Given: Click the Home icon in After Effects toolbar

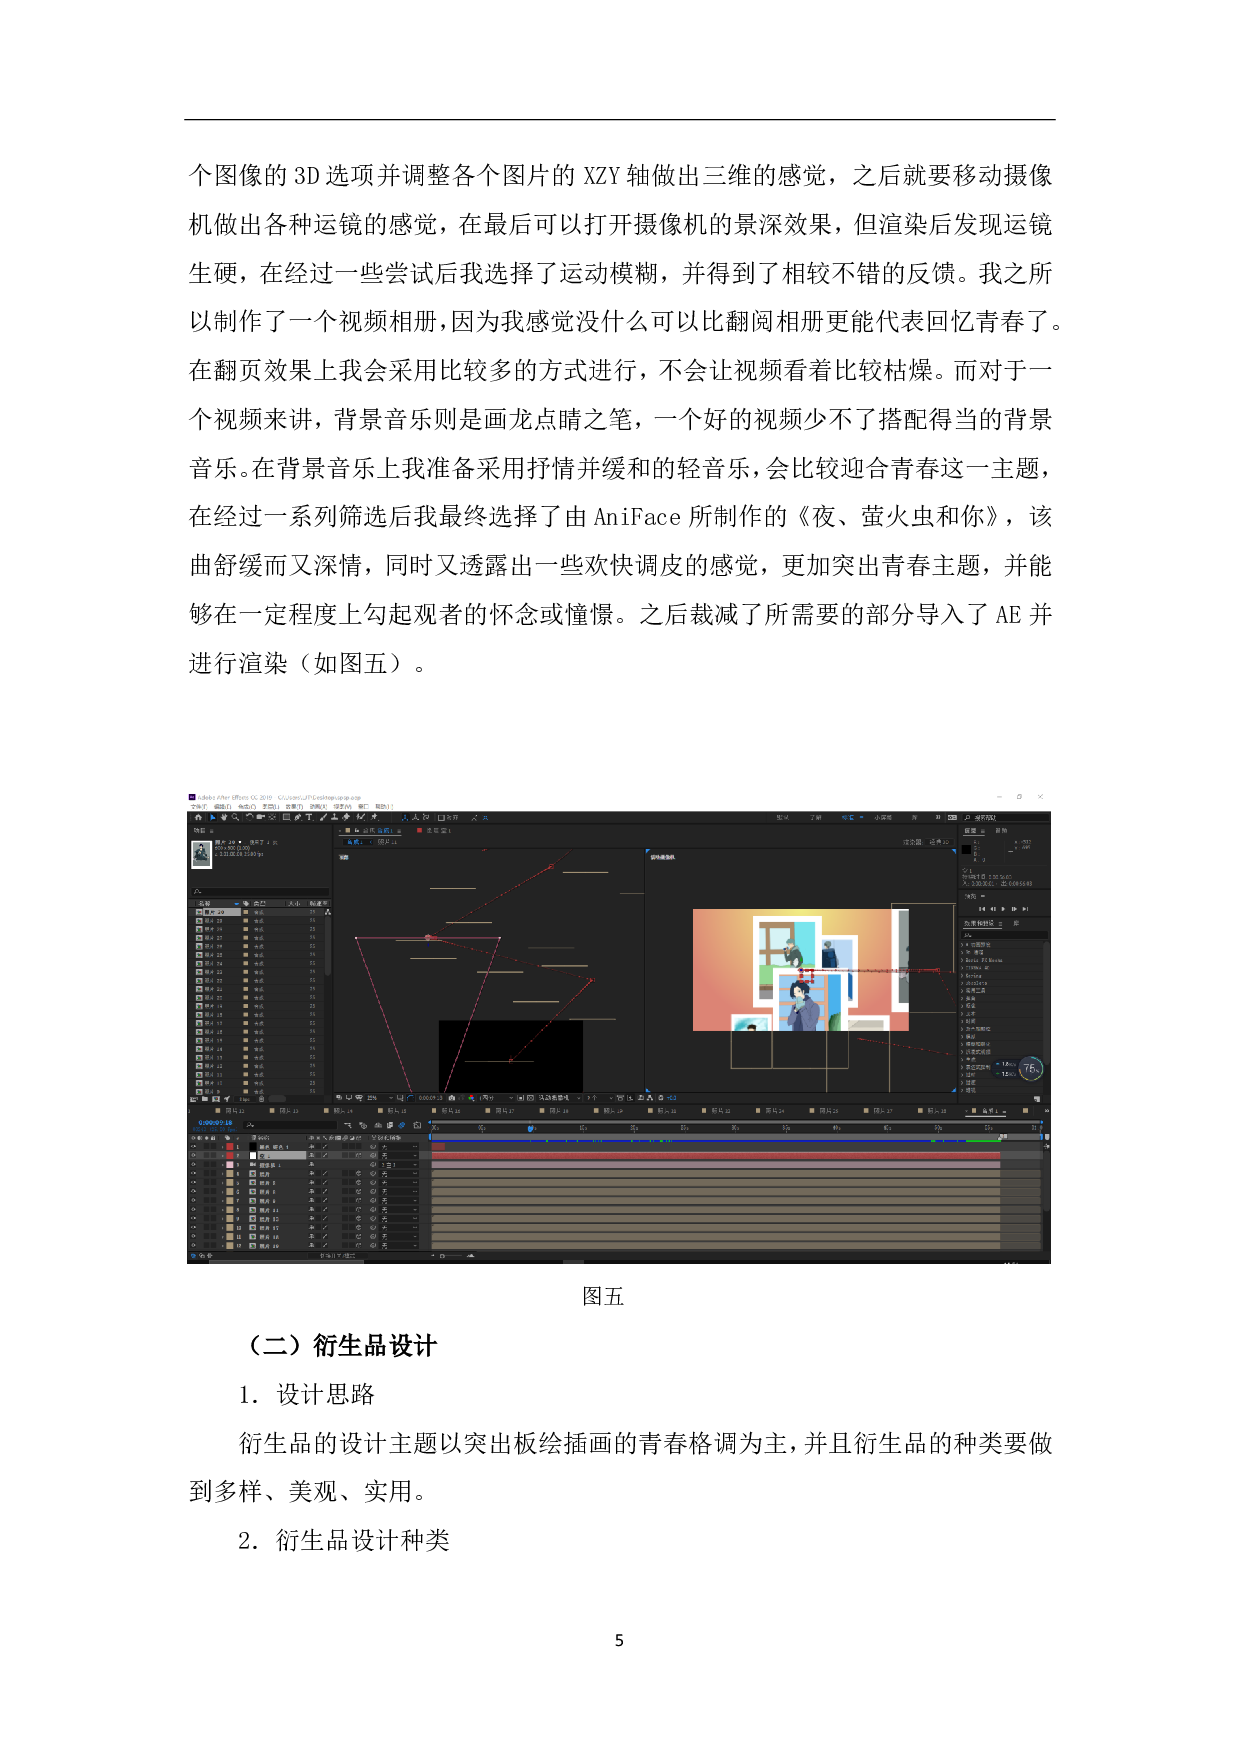Looking at the screenshot, I should (198, 817).
